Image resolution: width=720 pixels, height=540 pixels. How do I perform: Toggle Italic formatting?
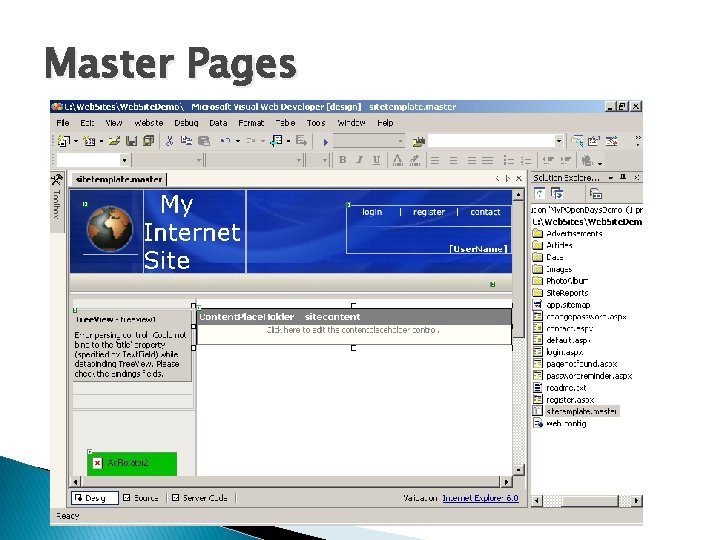(360, 160)
